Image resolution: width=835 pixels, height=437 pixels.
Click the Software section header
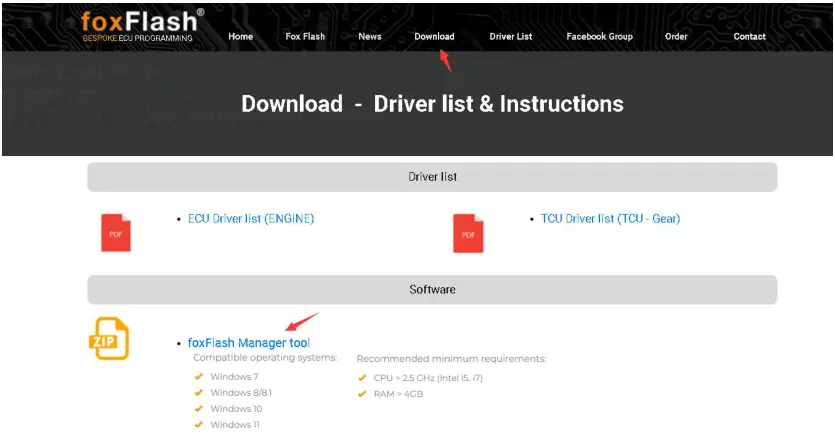(x=432, y=290)
